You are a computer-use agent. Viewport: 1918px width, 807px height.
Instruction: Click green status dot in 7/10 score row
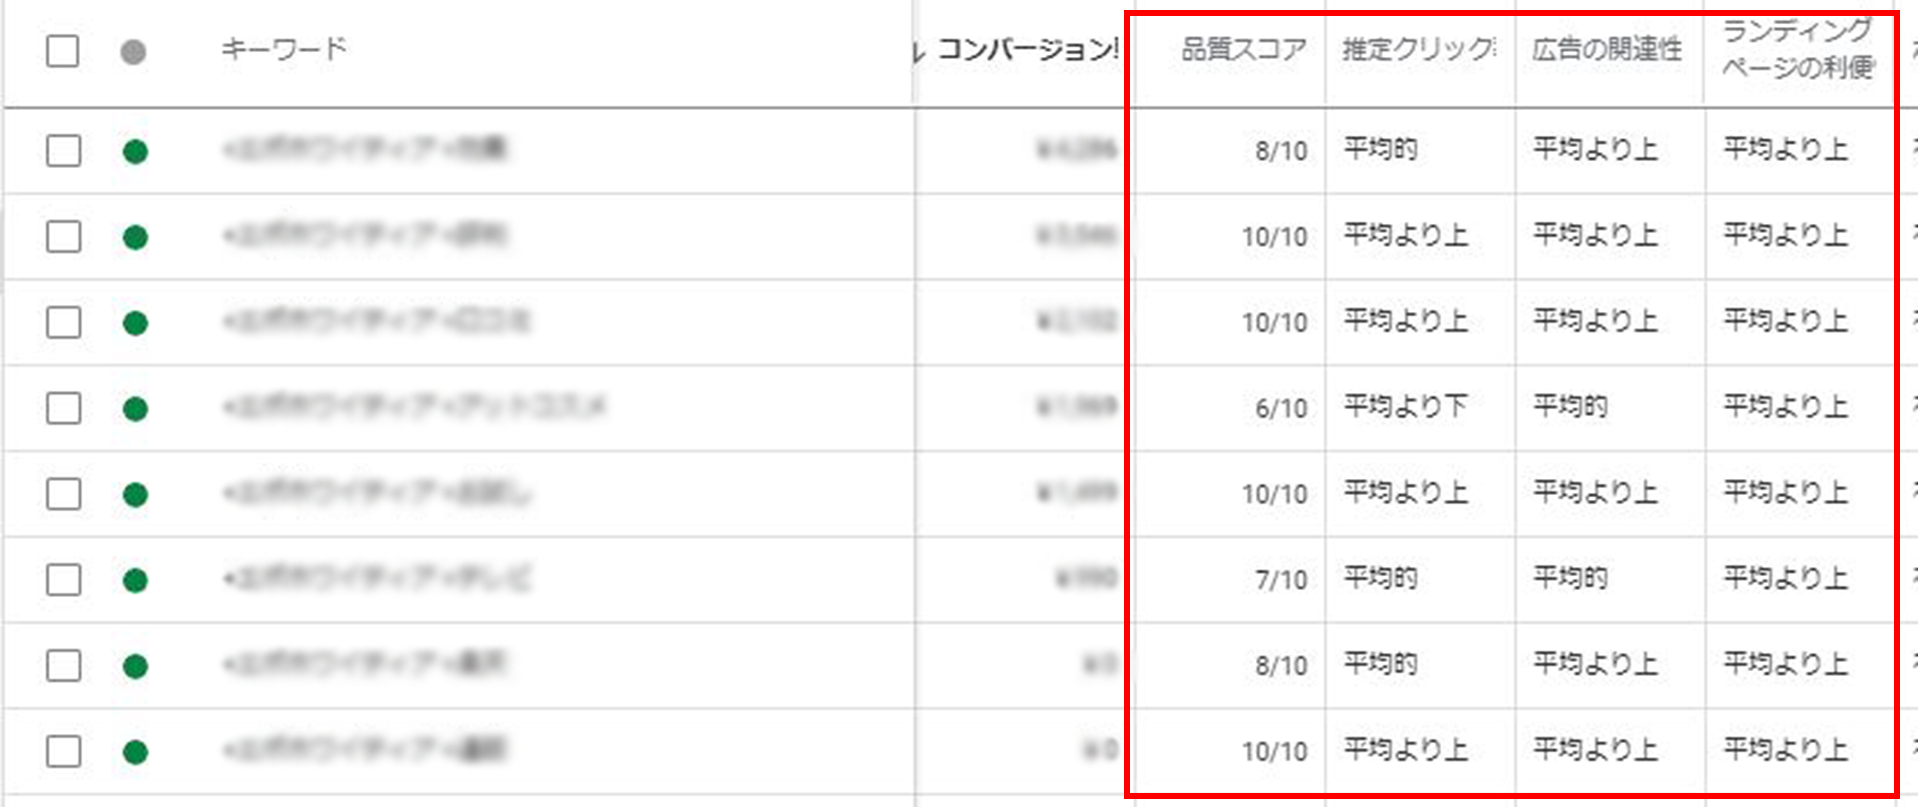[x=135, y=581]
